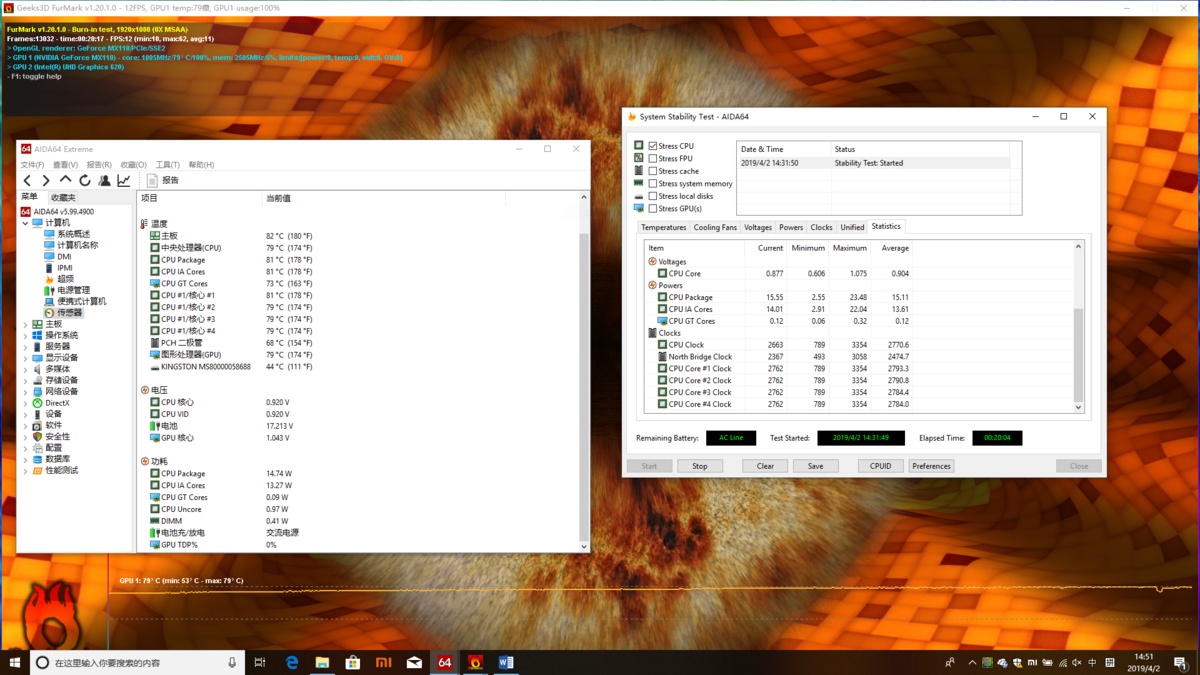Viewport: 1200px width, 675px height.
Task: Switch to AIDA64 taskbar icon
Action: tap(445, 662)
